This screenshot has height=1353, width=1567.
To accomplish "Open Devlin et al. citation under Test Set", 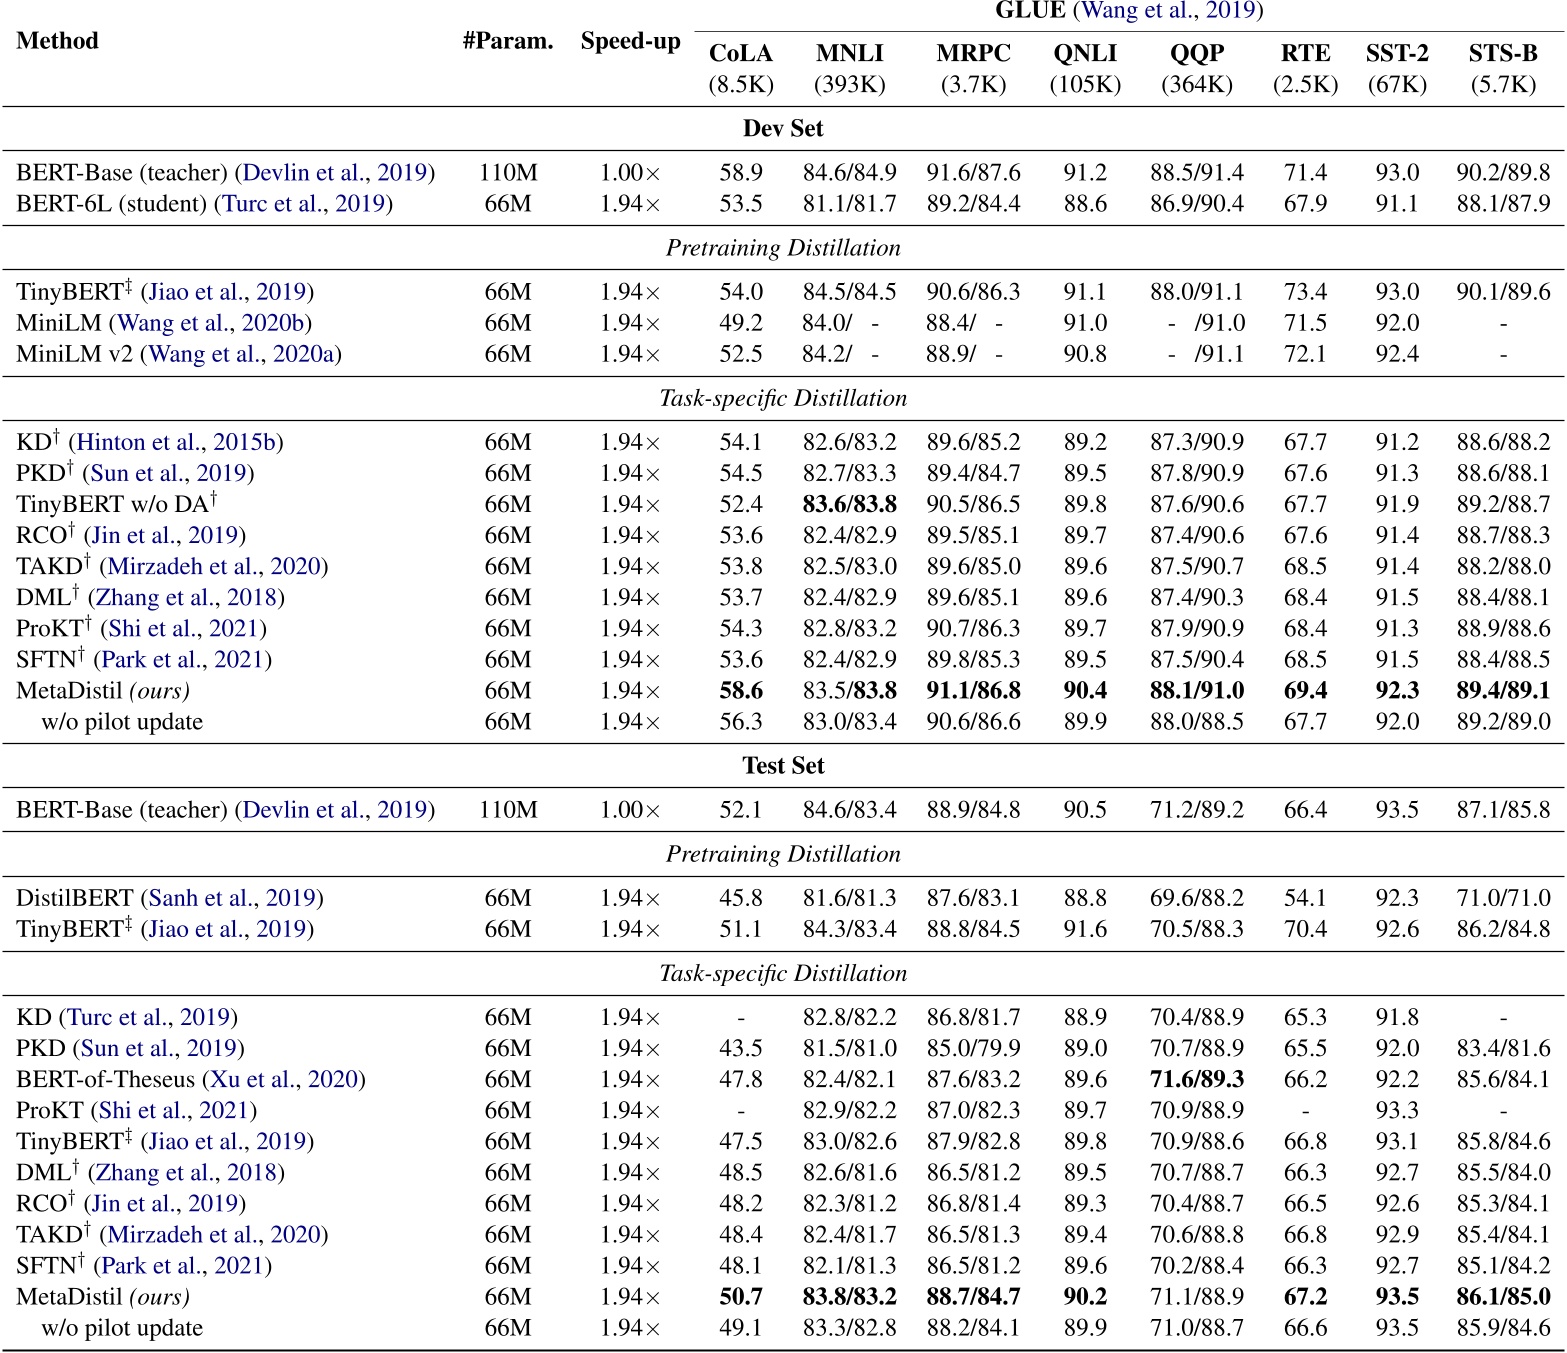I will pyautogui.click(x=335, y=810).
